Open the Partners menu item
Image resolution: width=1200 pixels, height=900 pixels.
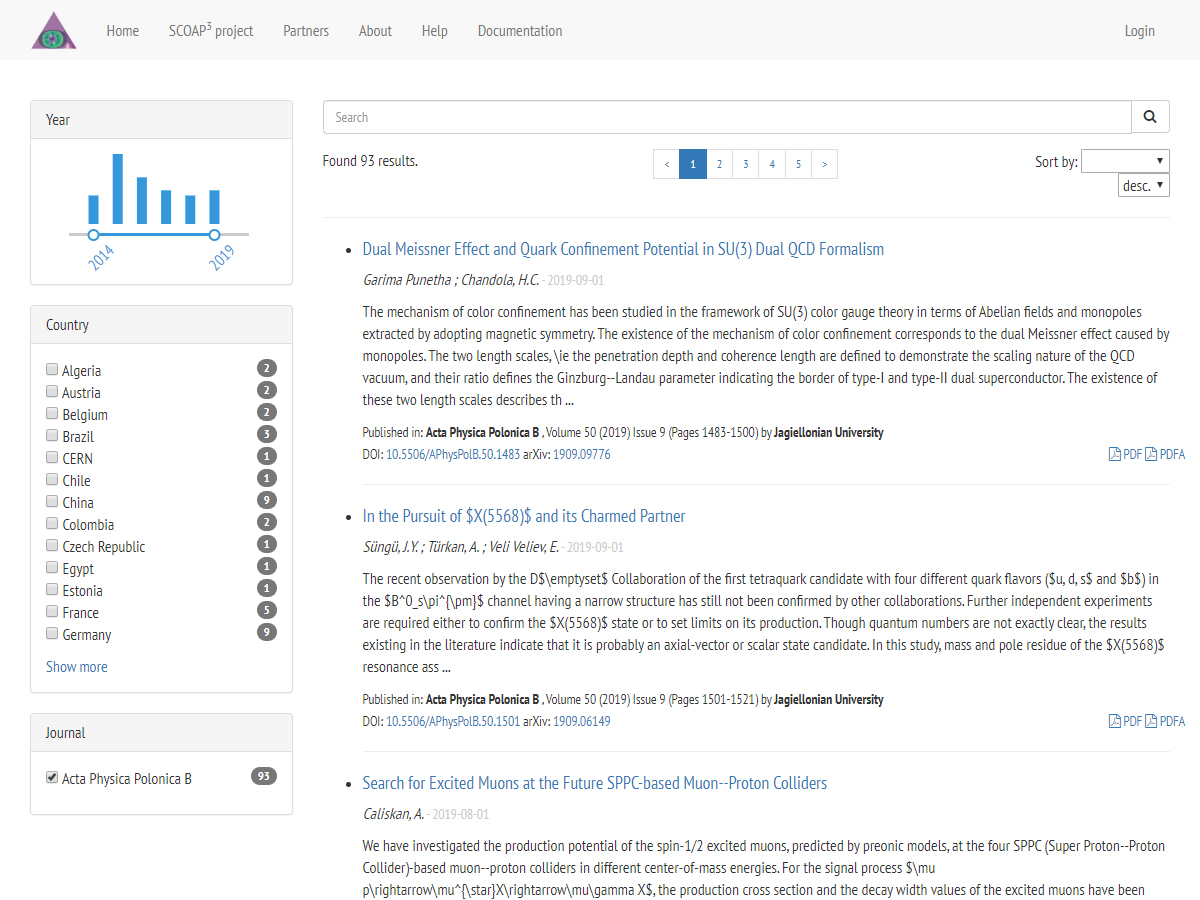pyautogui.click(x=306, y=31)
